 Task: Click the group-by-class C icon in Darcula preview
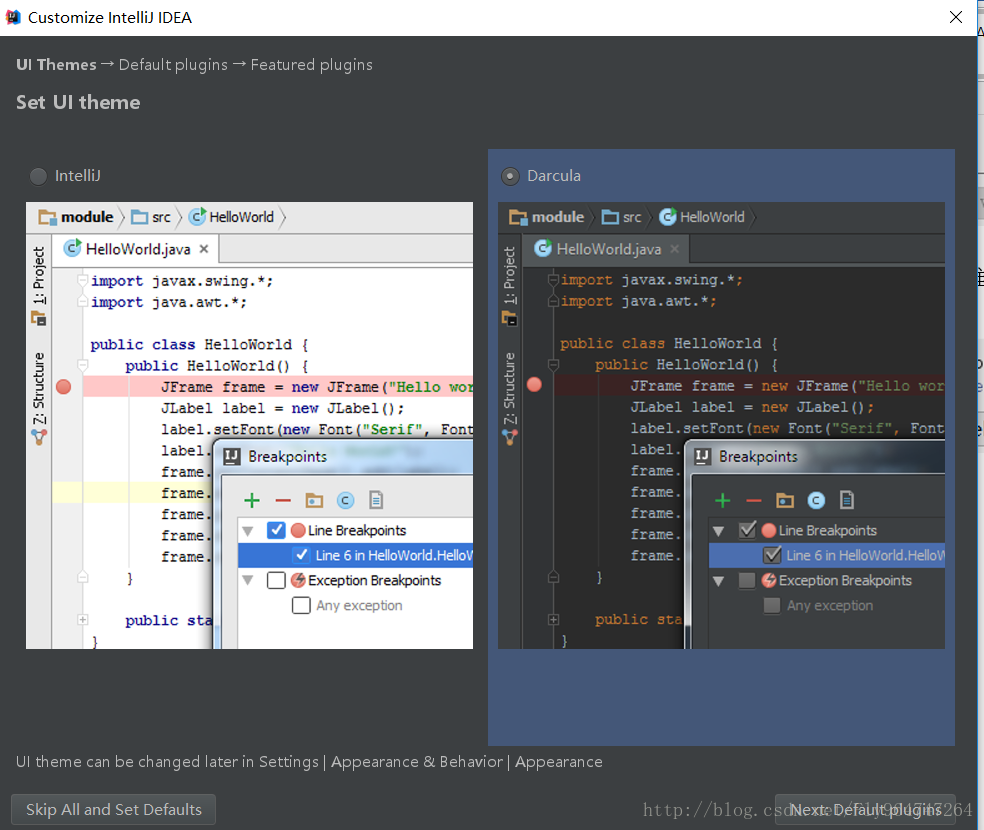pyautogui.click(x=816, y=500)
